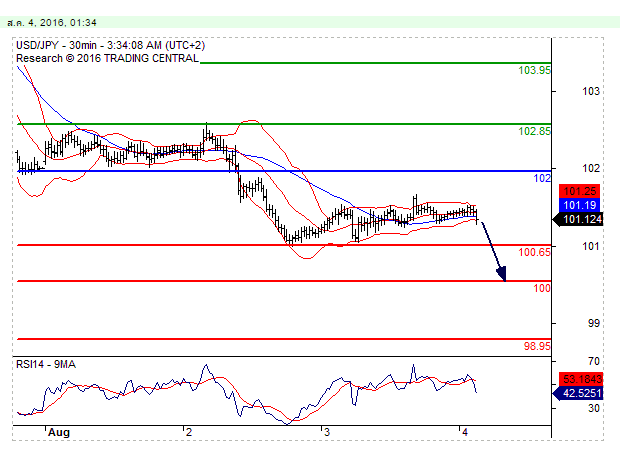Select the 98.95 support level label

point(537,346)
